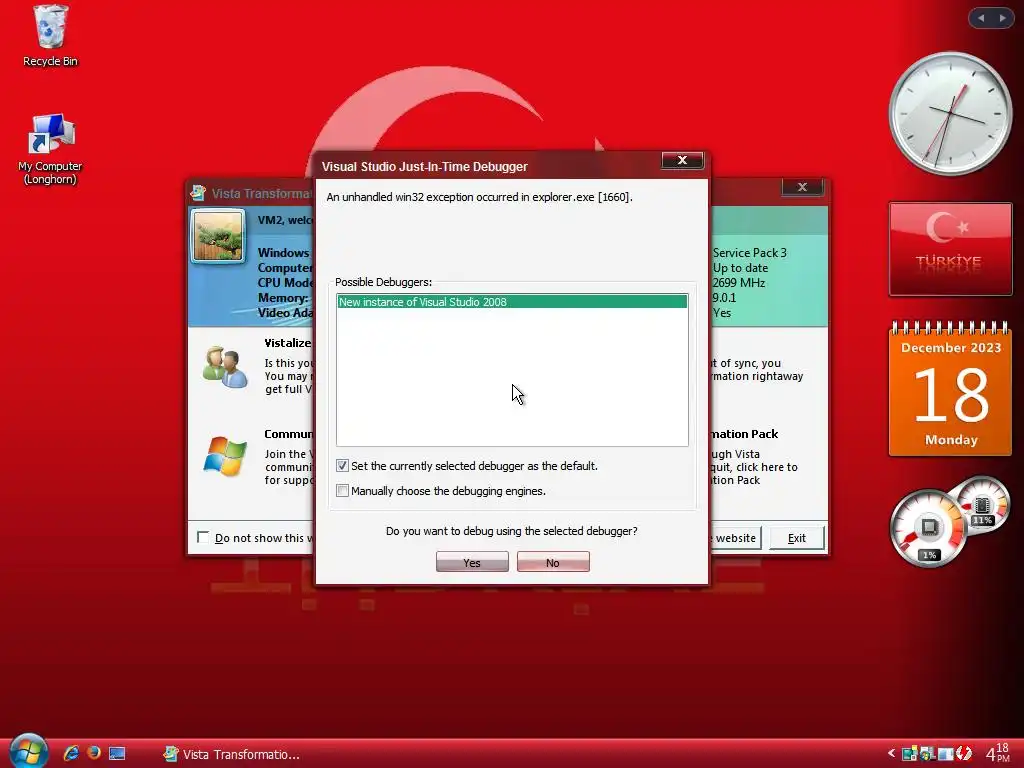Tick the Do not show this checkbox
This screenshot has height=768, width=1024.
click(203, 537)
